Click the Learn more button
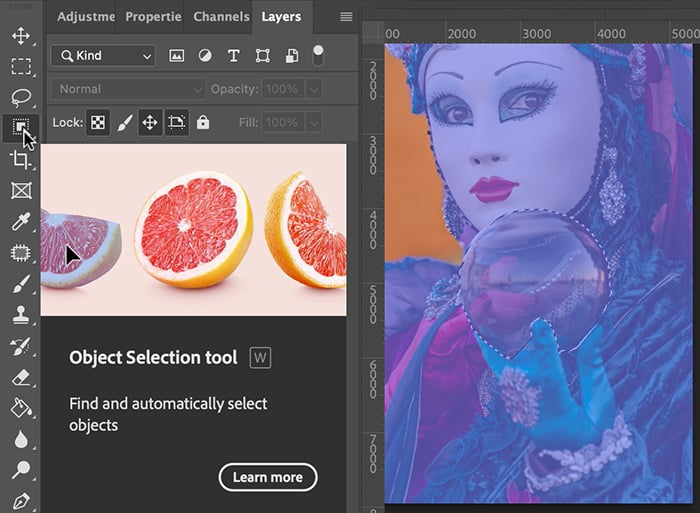Viewport: 700px width, 513px height. point(268,477)
